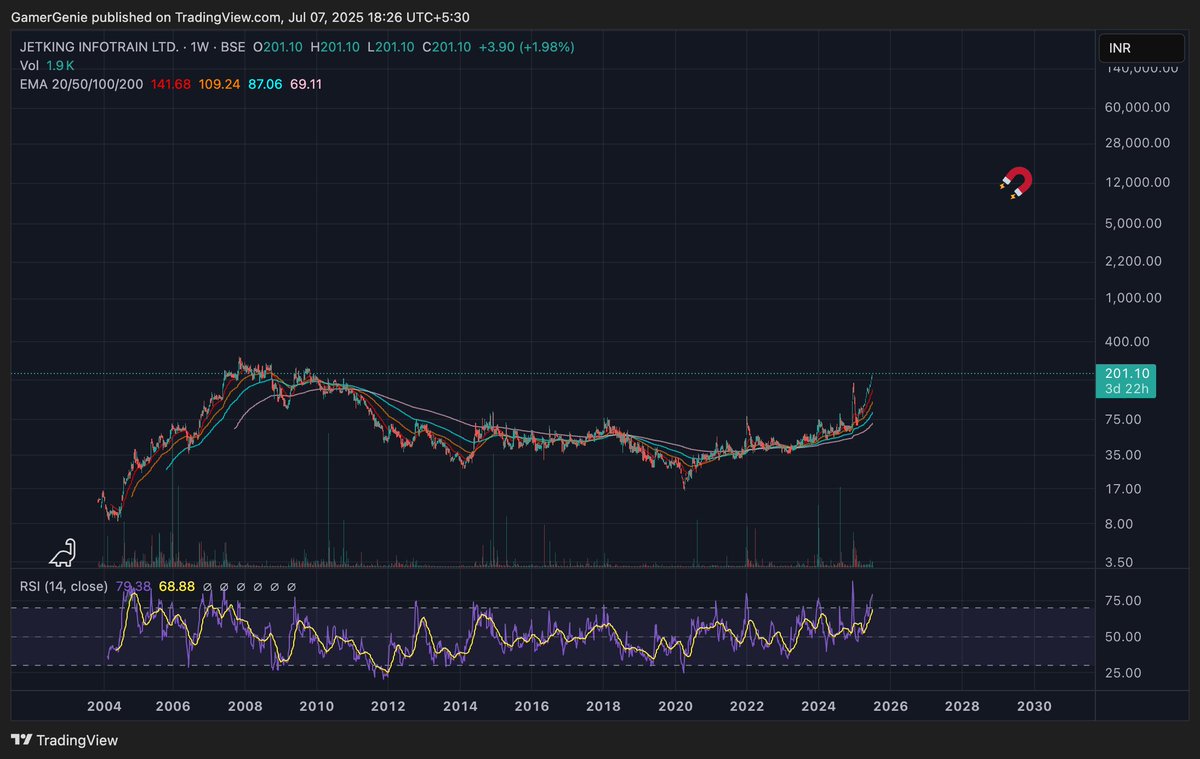Screen dimensions: 1200x759
Task: Click the 2006 label on the time axis
Action: (173, 706)
